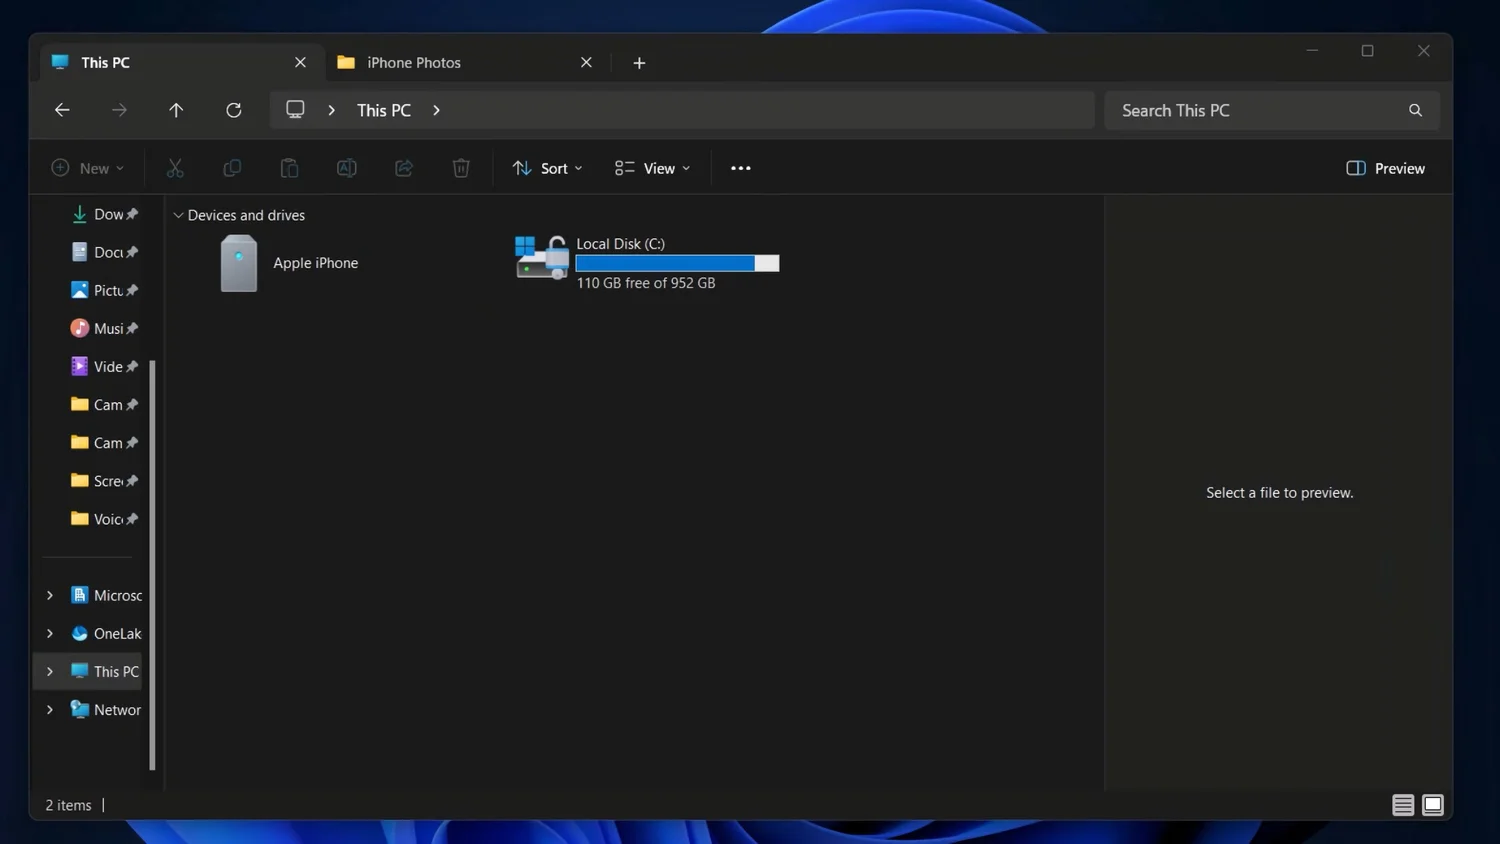Collapse the Devices and drives group
The height and width of the screenshot is (844, 1500).
[178, 215]
